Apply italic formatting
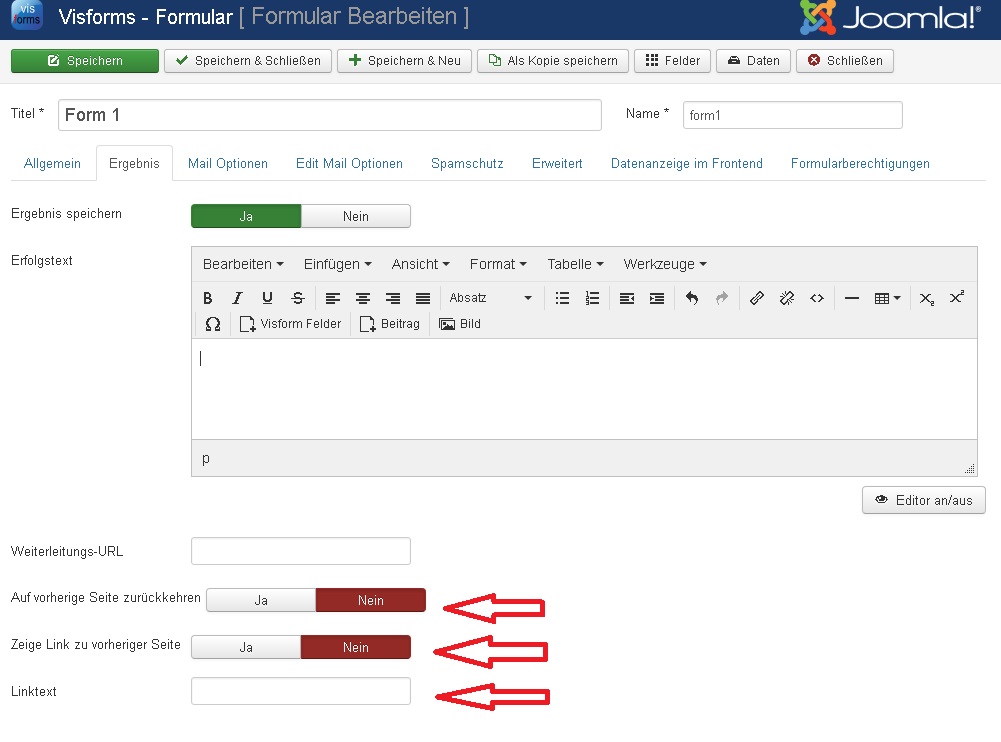Viewport: 1001px width, 742px height. (237, 298)
